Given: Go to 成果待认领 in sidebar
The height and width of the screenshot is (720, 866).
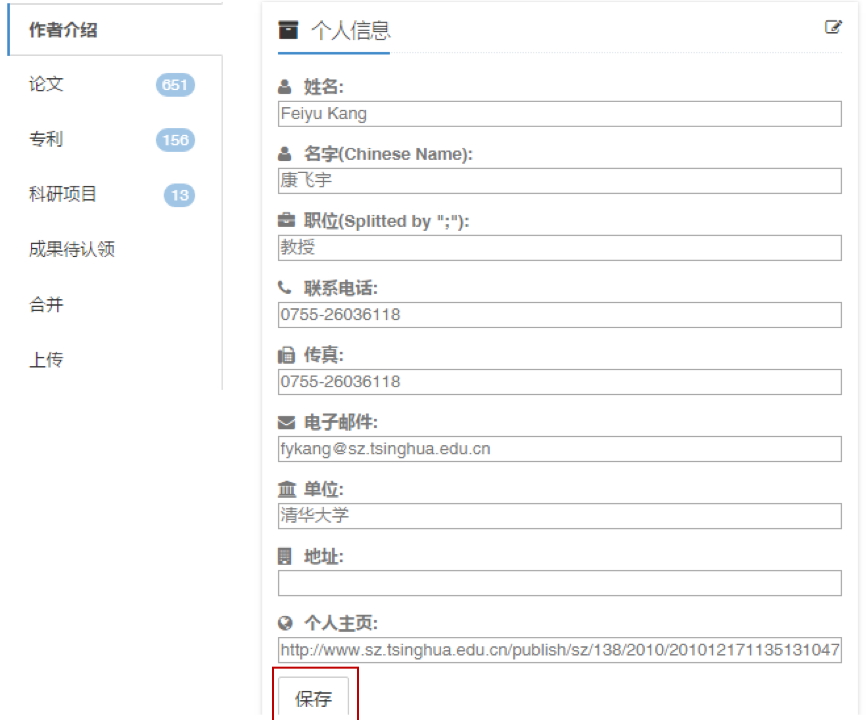Looking at the screenshot, I should point(72,249).
